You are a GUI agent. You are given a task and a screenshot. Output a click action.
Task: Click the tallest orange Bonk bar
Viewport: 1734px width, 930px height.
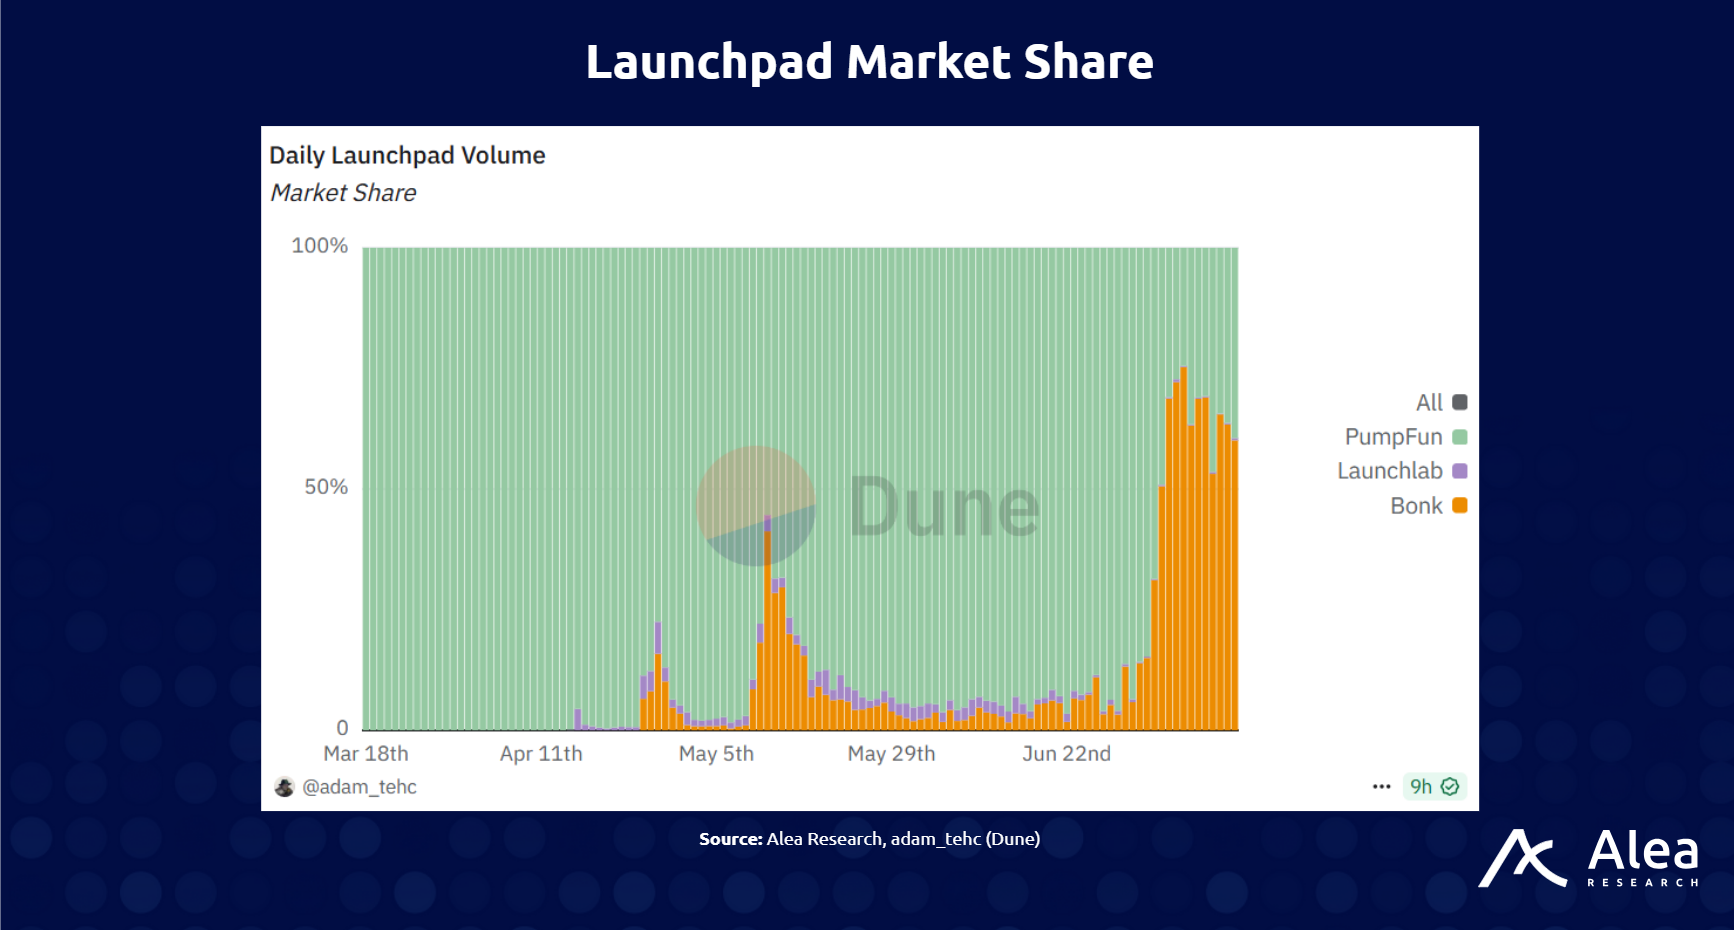click(x=1183, y=548)
